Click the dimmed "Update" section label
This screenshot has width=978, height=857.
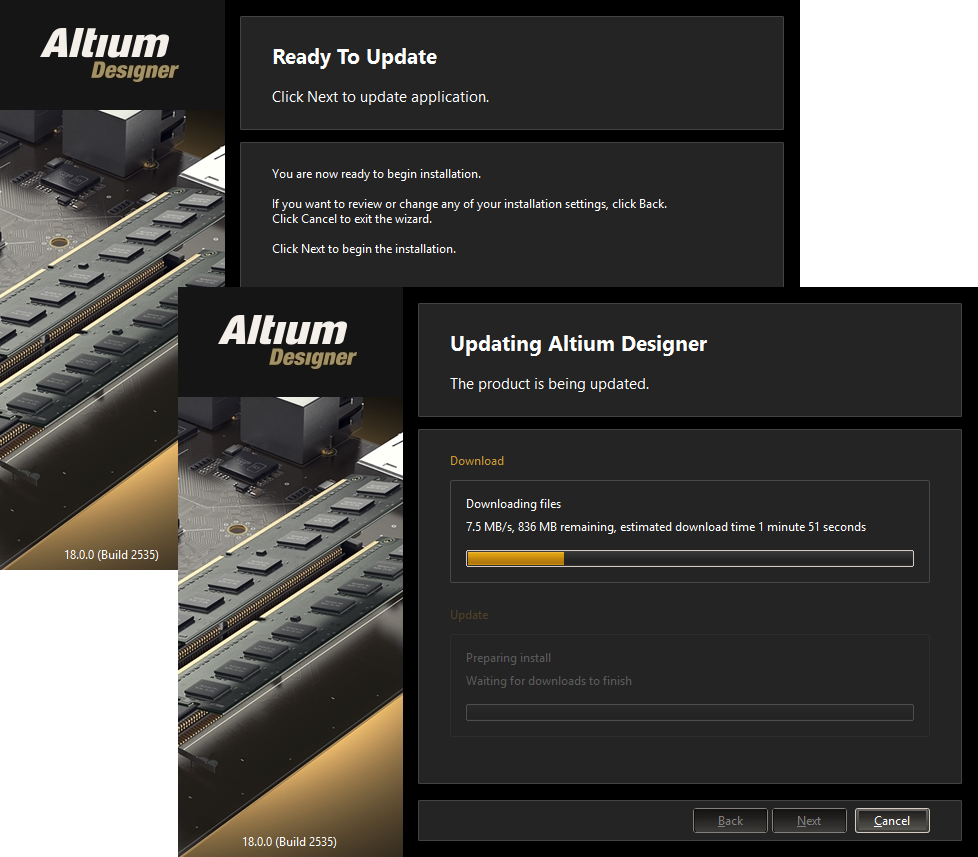coord(469,615)
